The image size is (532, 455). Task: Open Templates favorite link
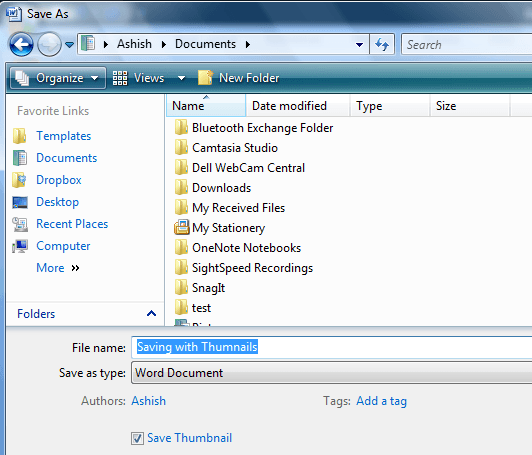(64, 136)
